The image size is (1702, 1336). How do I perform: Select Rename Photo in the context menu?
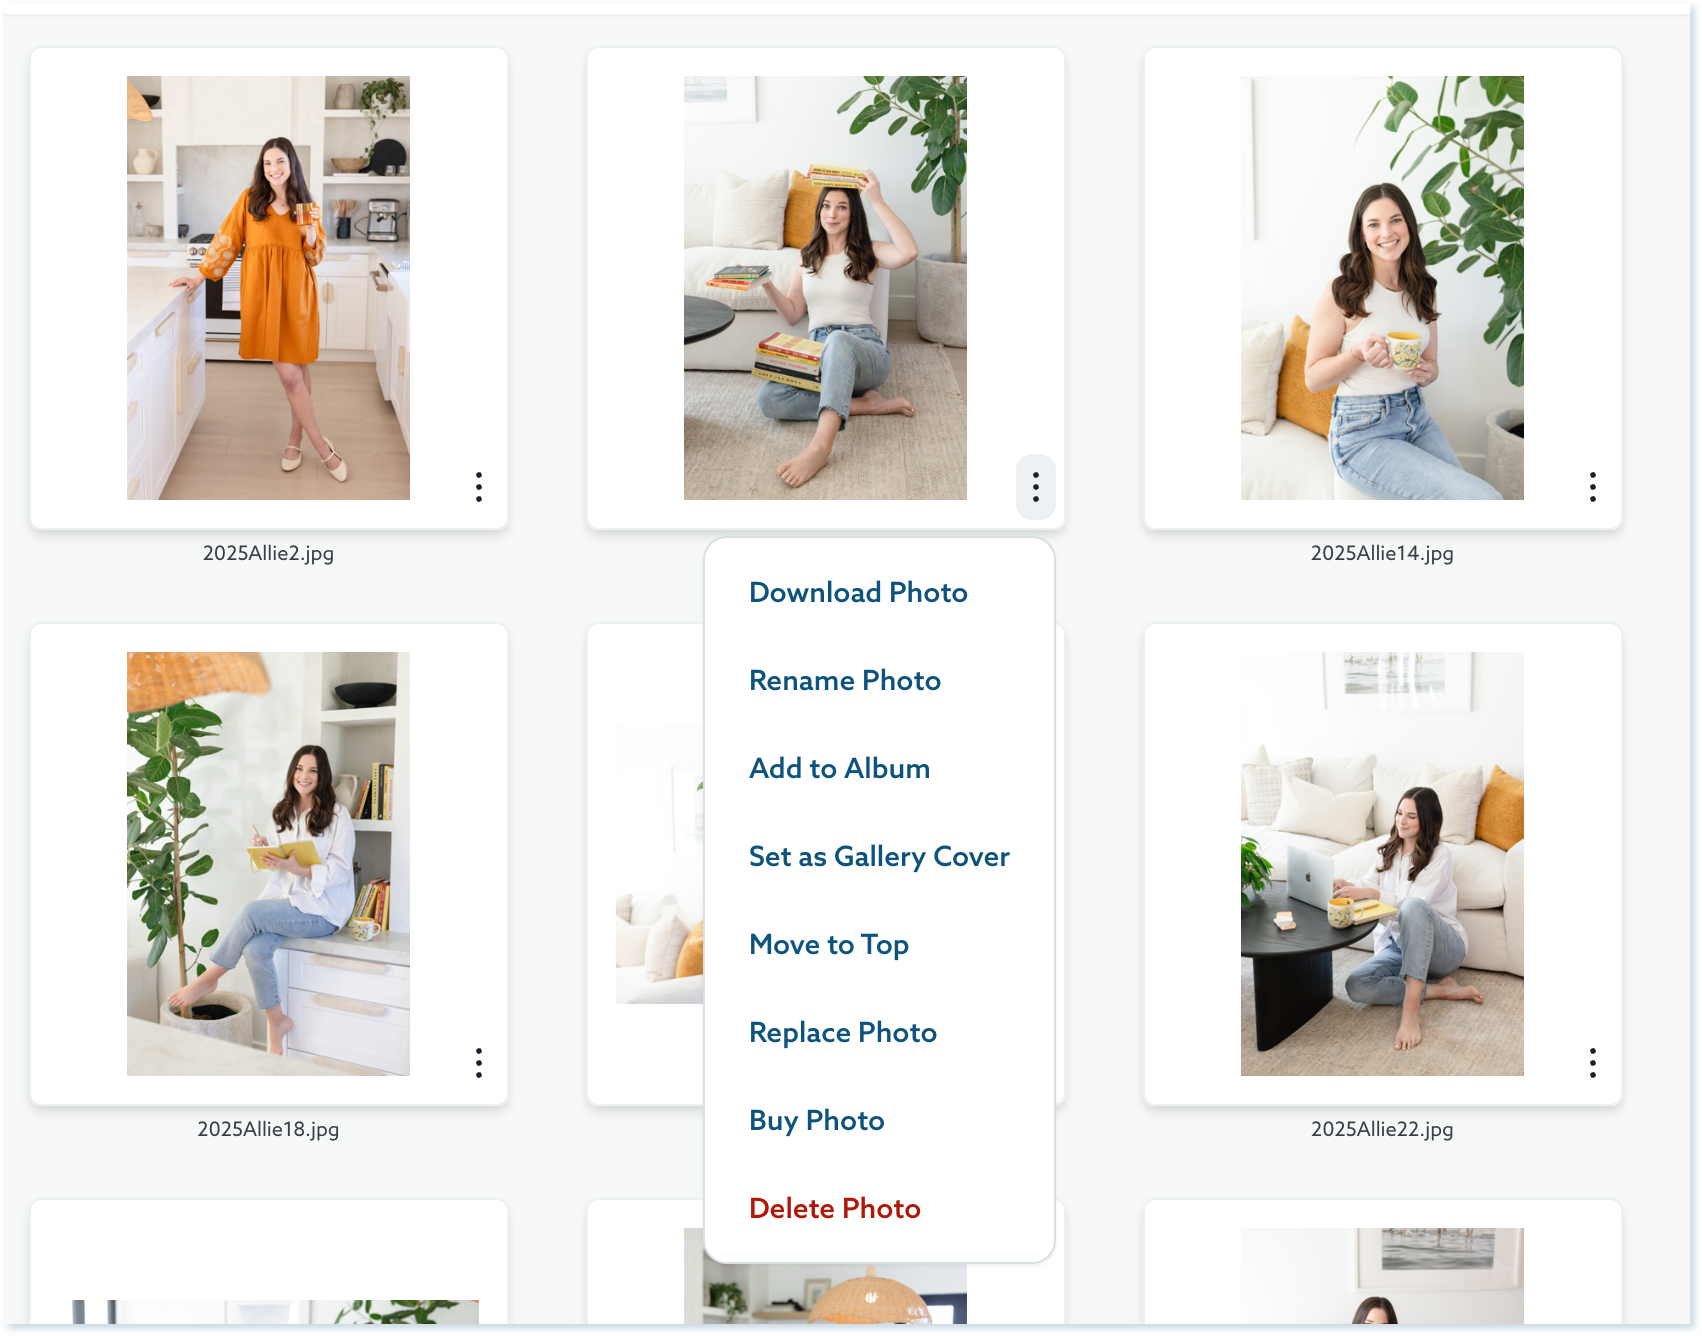click(x=844, y=681)
